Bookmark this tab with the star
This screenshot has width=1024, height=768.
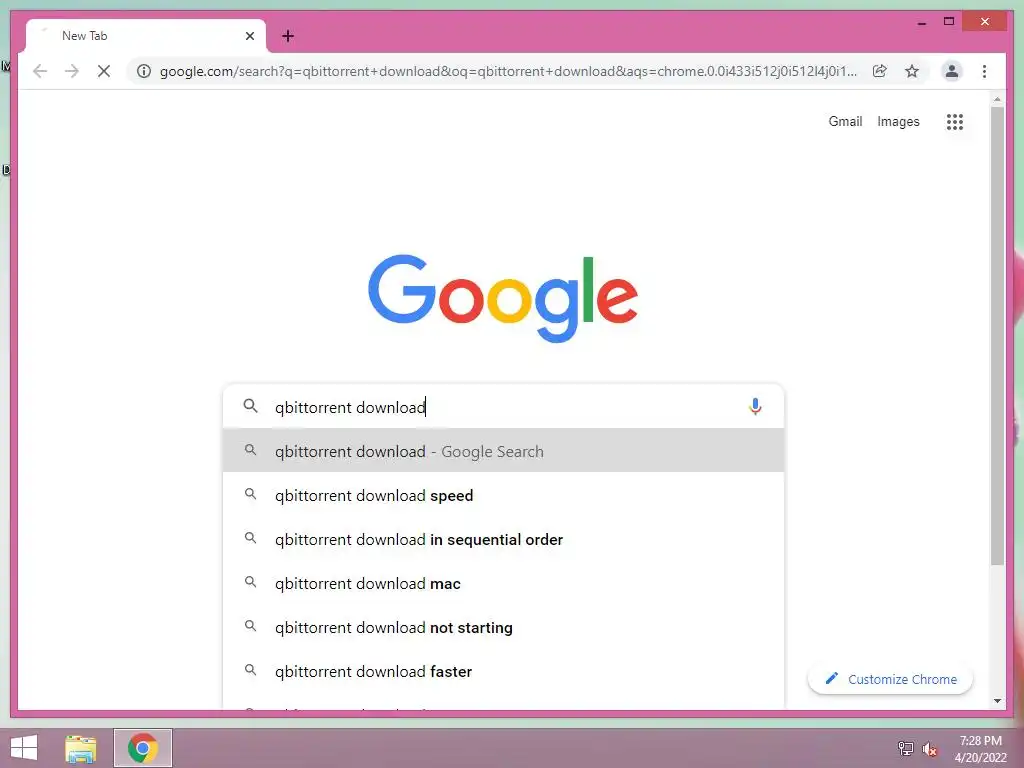(x=912, y=71)
